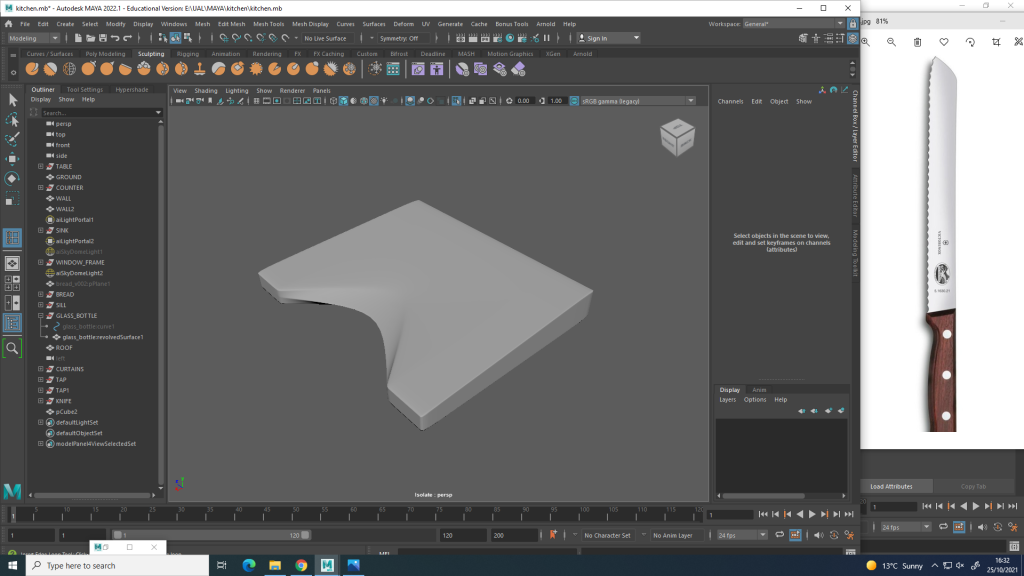This screenshot has width=1024, height=576.
Task: Open the Mesh Tools menu
Action: click(268, 23)
